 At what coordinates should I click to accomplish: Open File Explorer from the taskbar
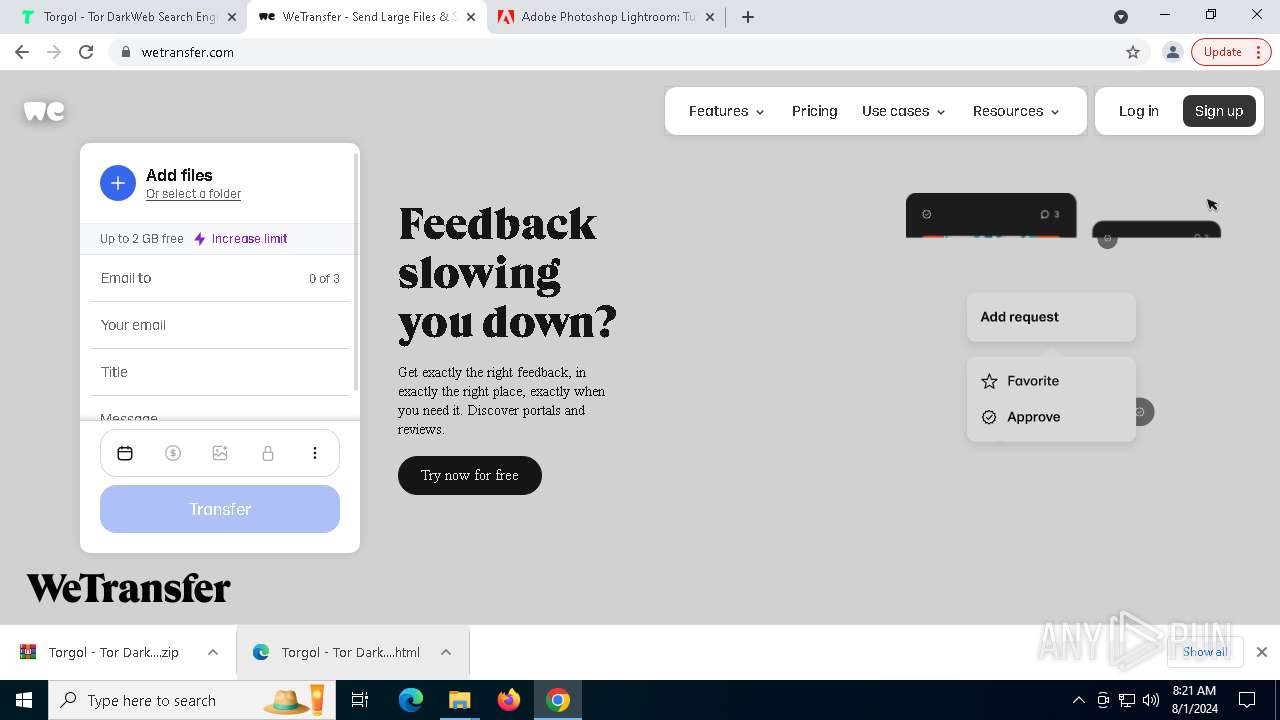pyautogui.click(x=460, y=700)
